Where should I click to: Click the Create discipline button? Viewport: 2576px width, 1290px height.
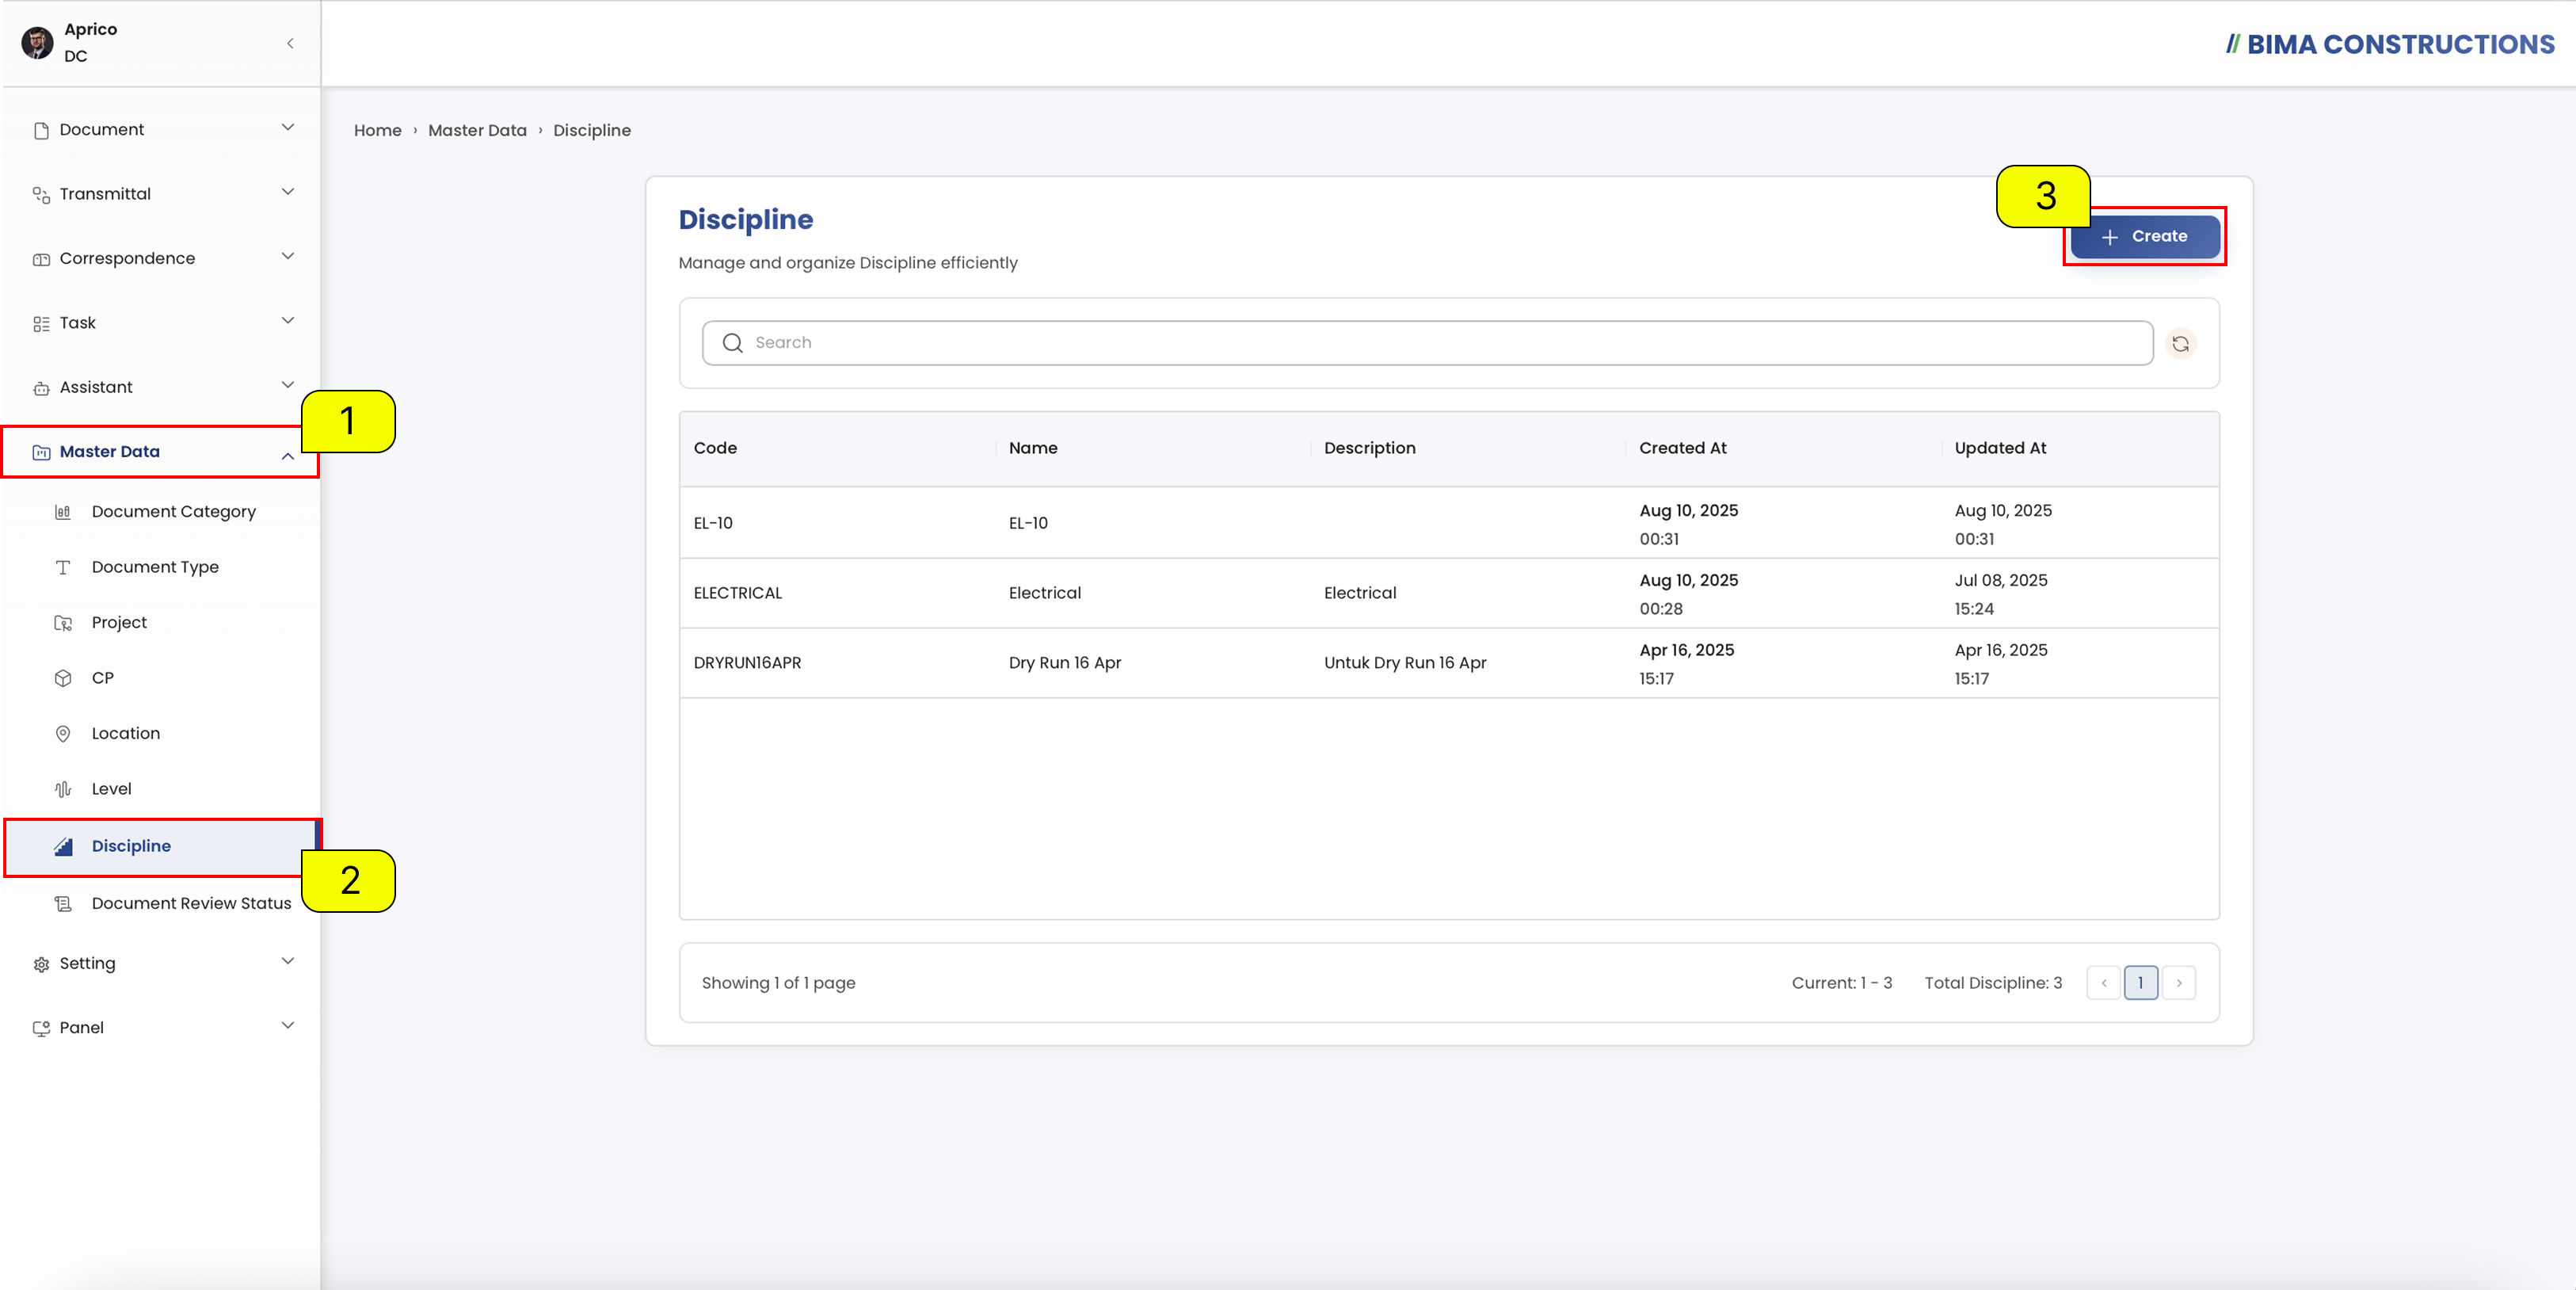[2145, 237]
